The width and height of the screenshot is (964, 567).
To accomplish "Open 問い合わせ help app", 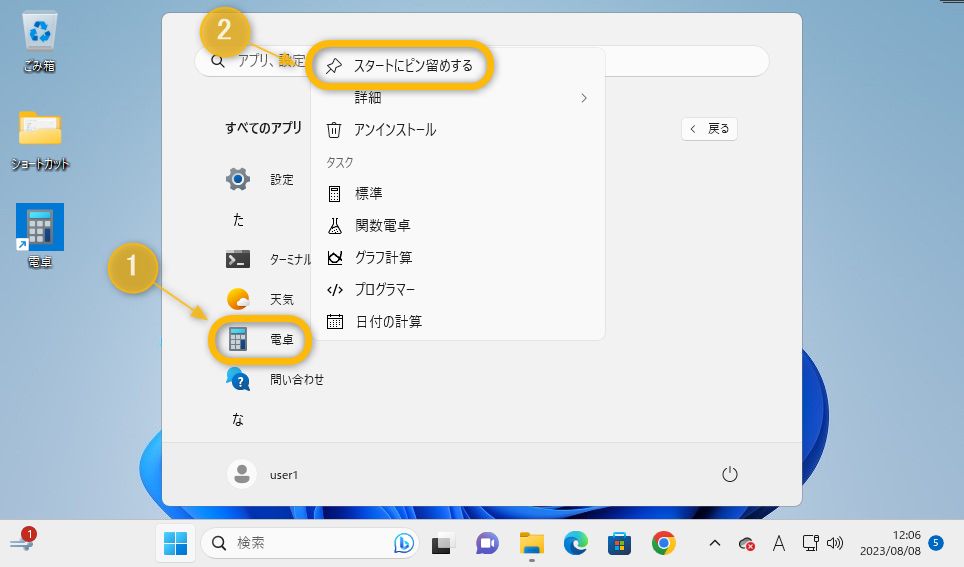I will tap(275, 379).
